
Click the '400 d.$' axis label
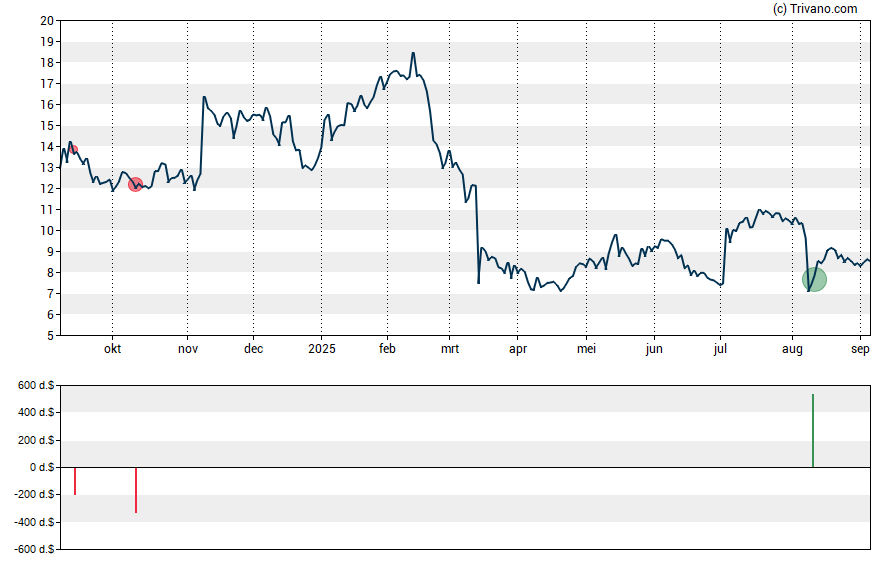[x=36, y=413]
